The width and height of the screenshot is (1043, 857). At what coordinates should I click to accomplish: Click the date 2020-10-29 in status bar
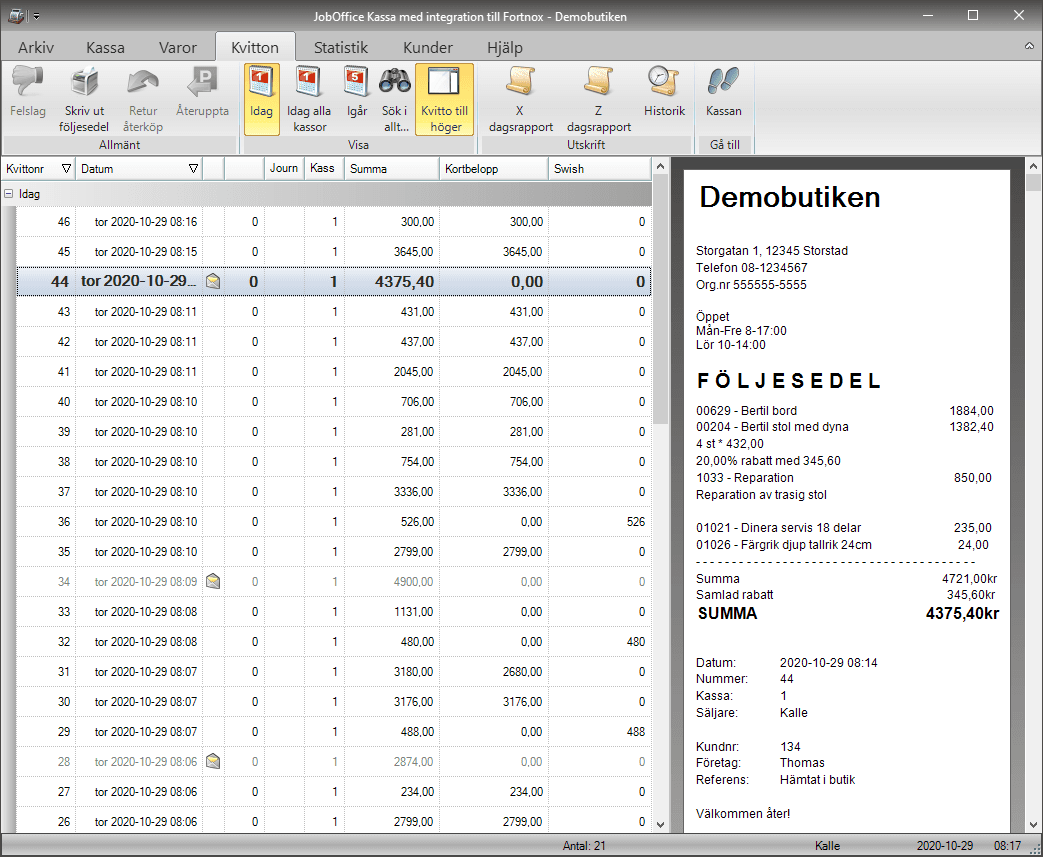click(945, 846)
